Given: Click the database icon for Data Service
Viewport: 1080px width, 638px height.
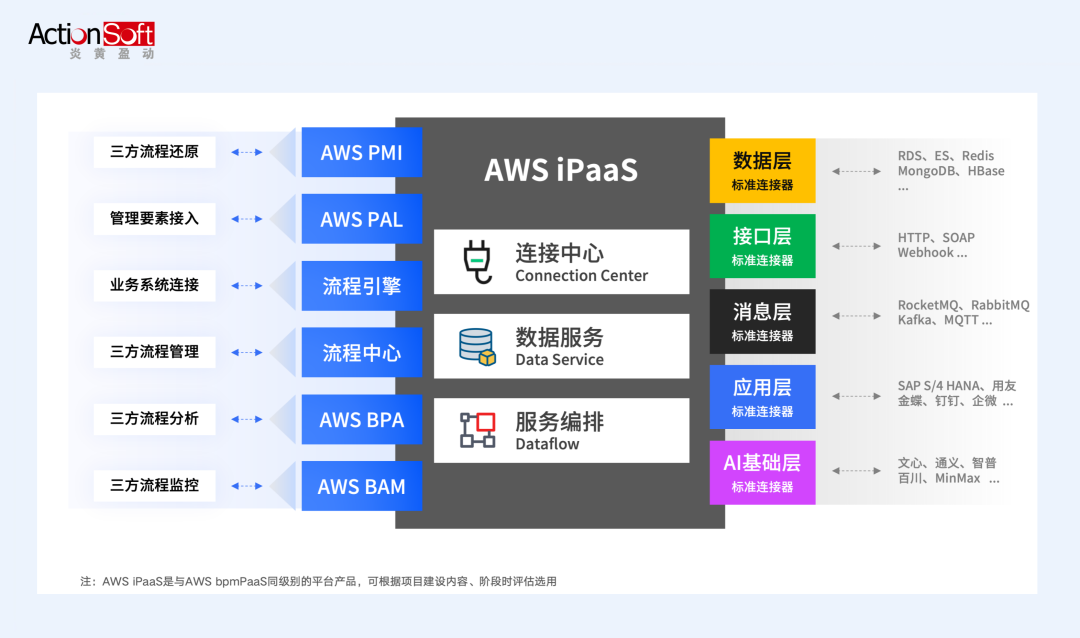Looking at the screenshot, I should pyautogui.click(x=476, y=346).
